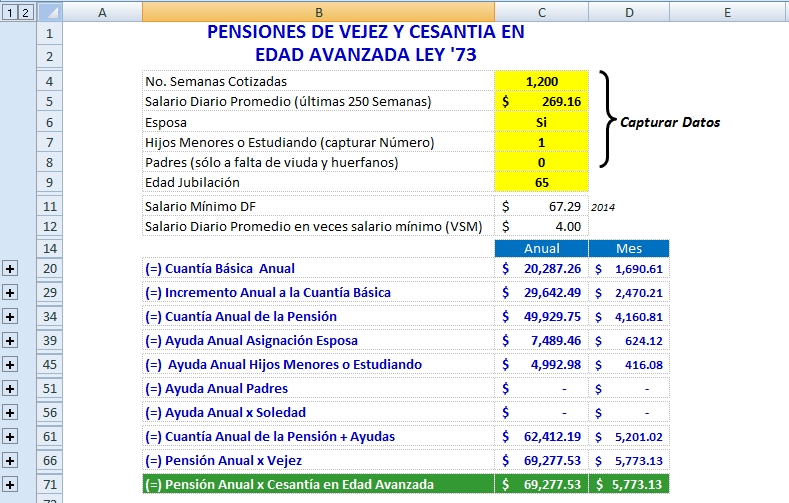Click the 1,200 weeks input cell
The width and height of the screenshot is (789, 503).
(x=541, y=81)
